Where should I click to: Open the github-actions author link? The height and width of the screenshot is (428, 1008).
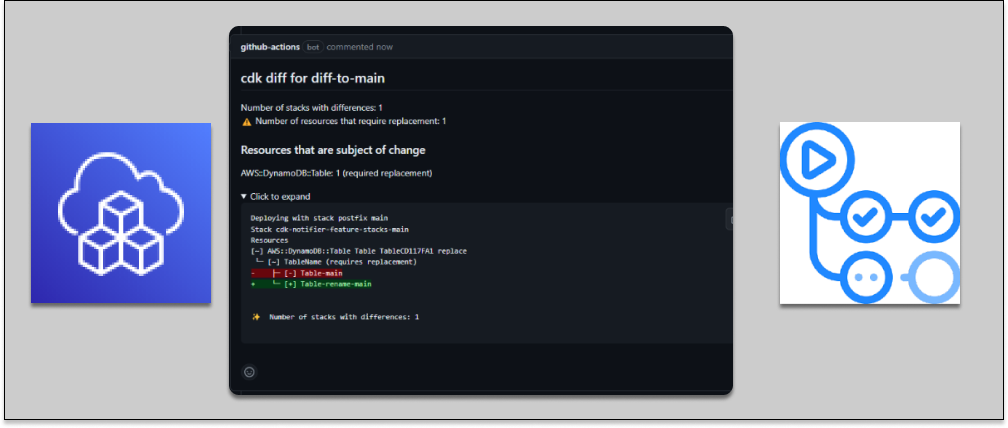click(x=269, y=47)
